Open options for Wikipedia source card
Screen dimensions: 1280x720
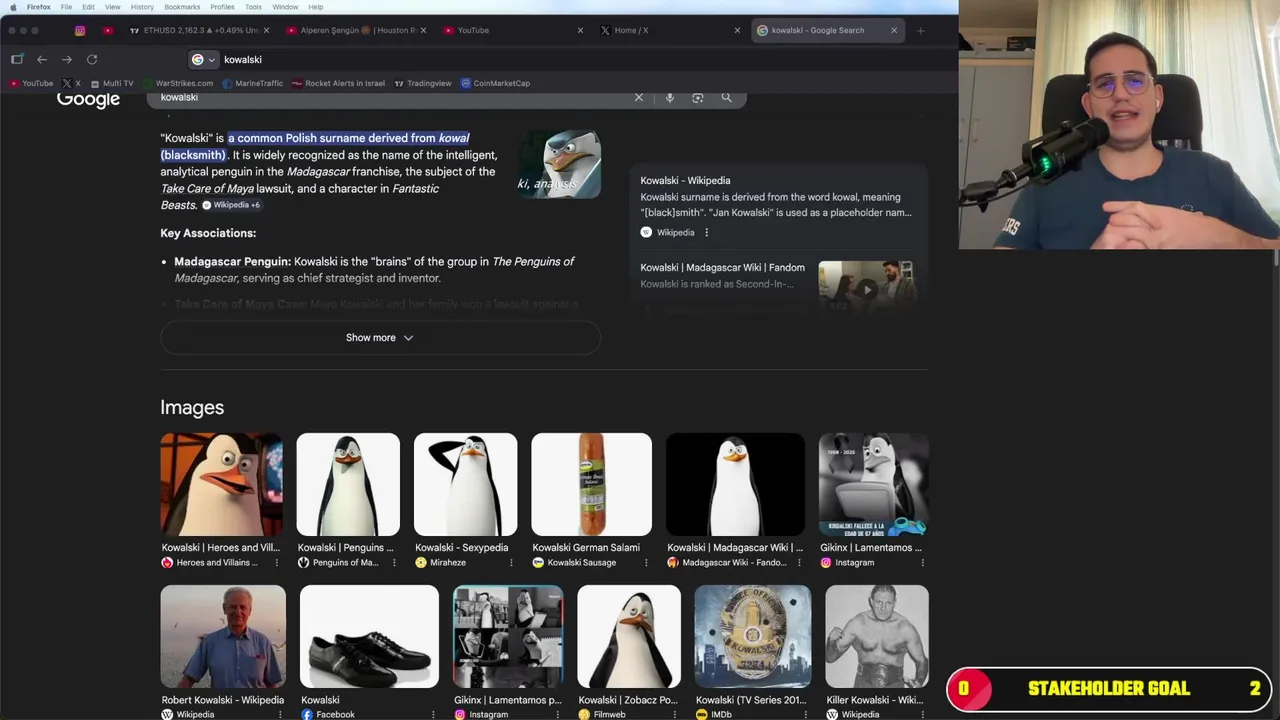[706, 232]
